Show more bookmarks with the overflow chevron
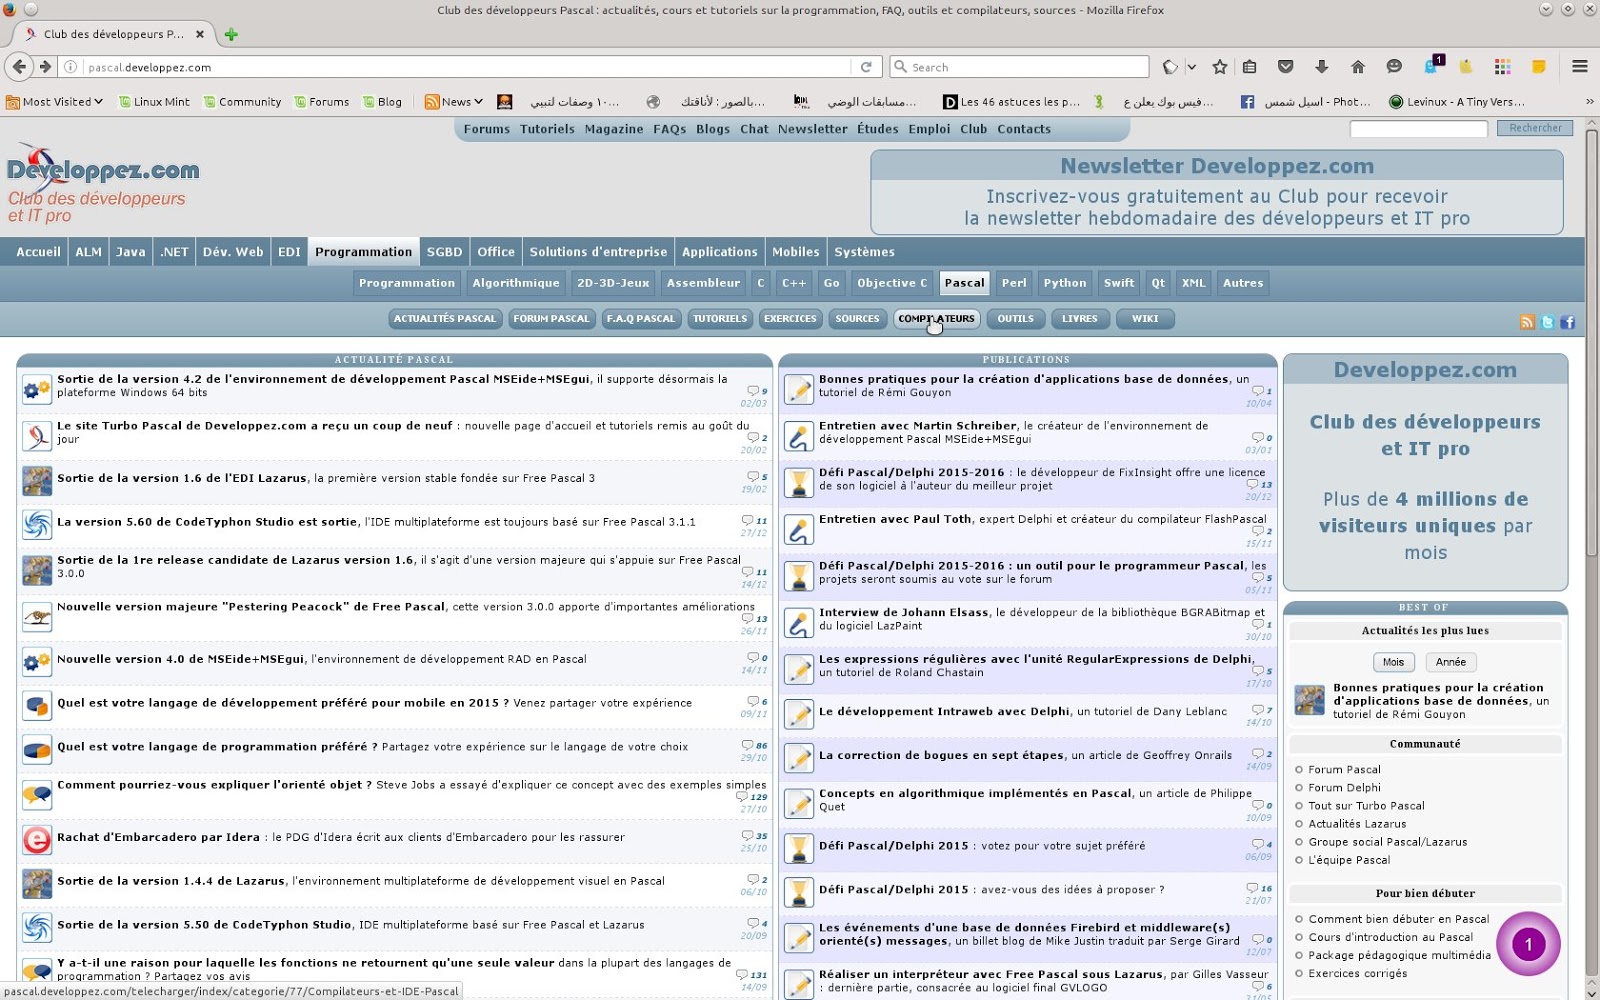Image resolution: width=1600 pixels, height=1000 pixels. 1589,102
